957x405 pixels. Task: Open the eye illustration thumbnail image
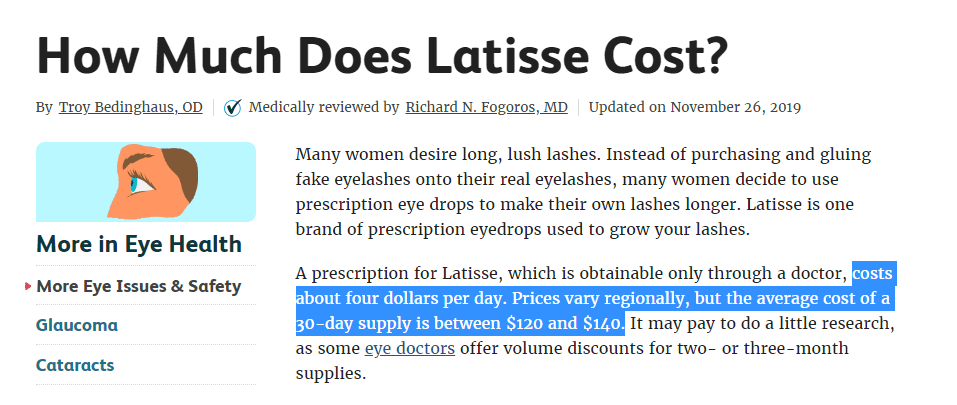[146, 182]
